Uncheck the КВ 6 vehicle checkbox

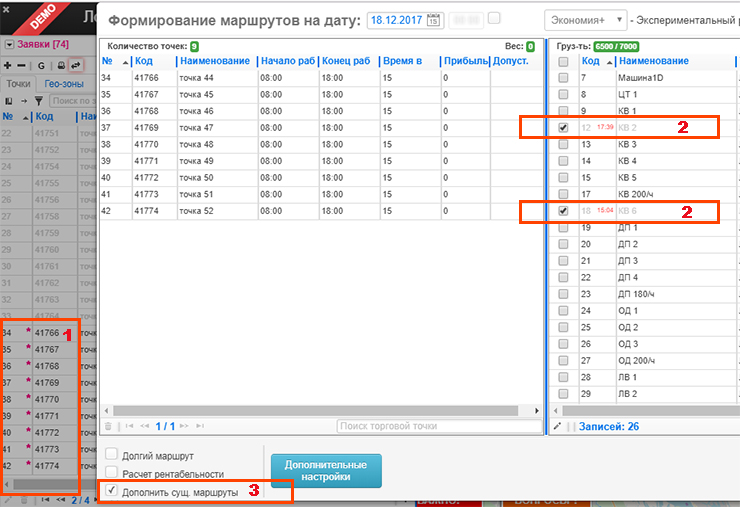563,211
